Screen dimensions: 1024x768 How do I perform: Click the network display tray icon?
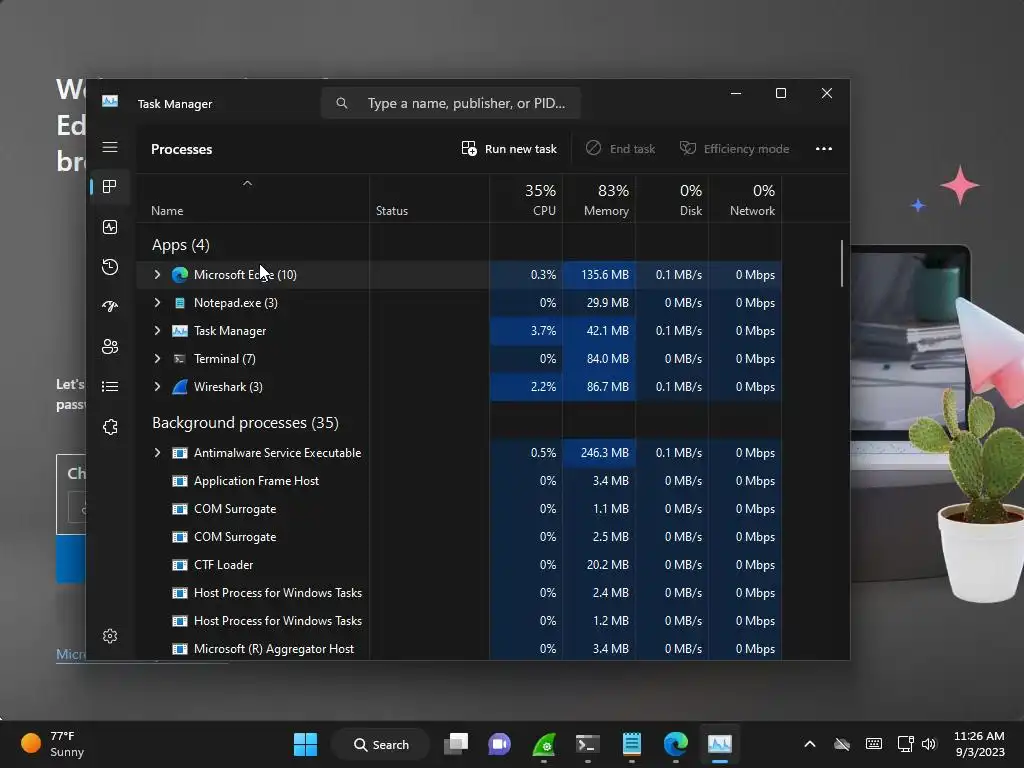905,744
